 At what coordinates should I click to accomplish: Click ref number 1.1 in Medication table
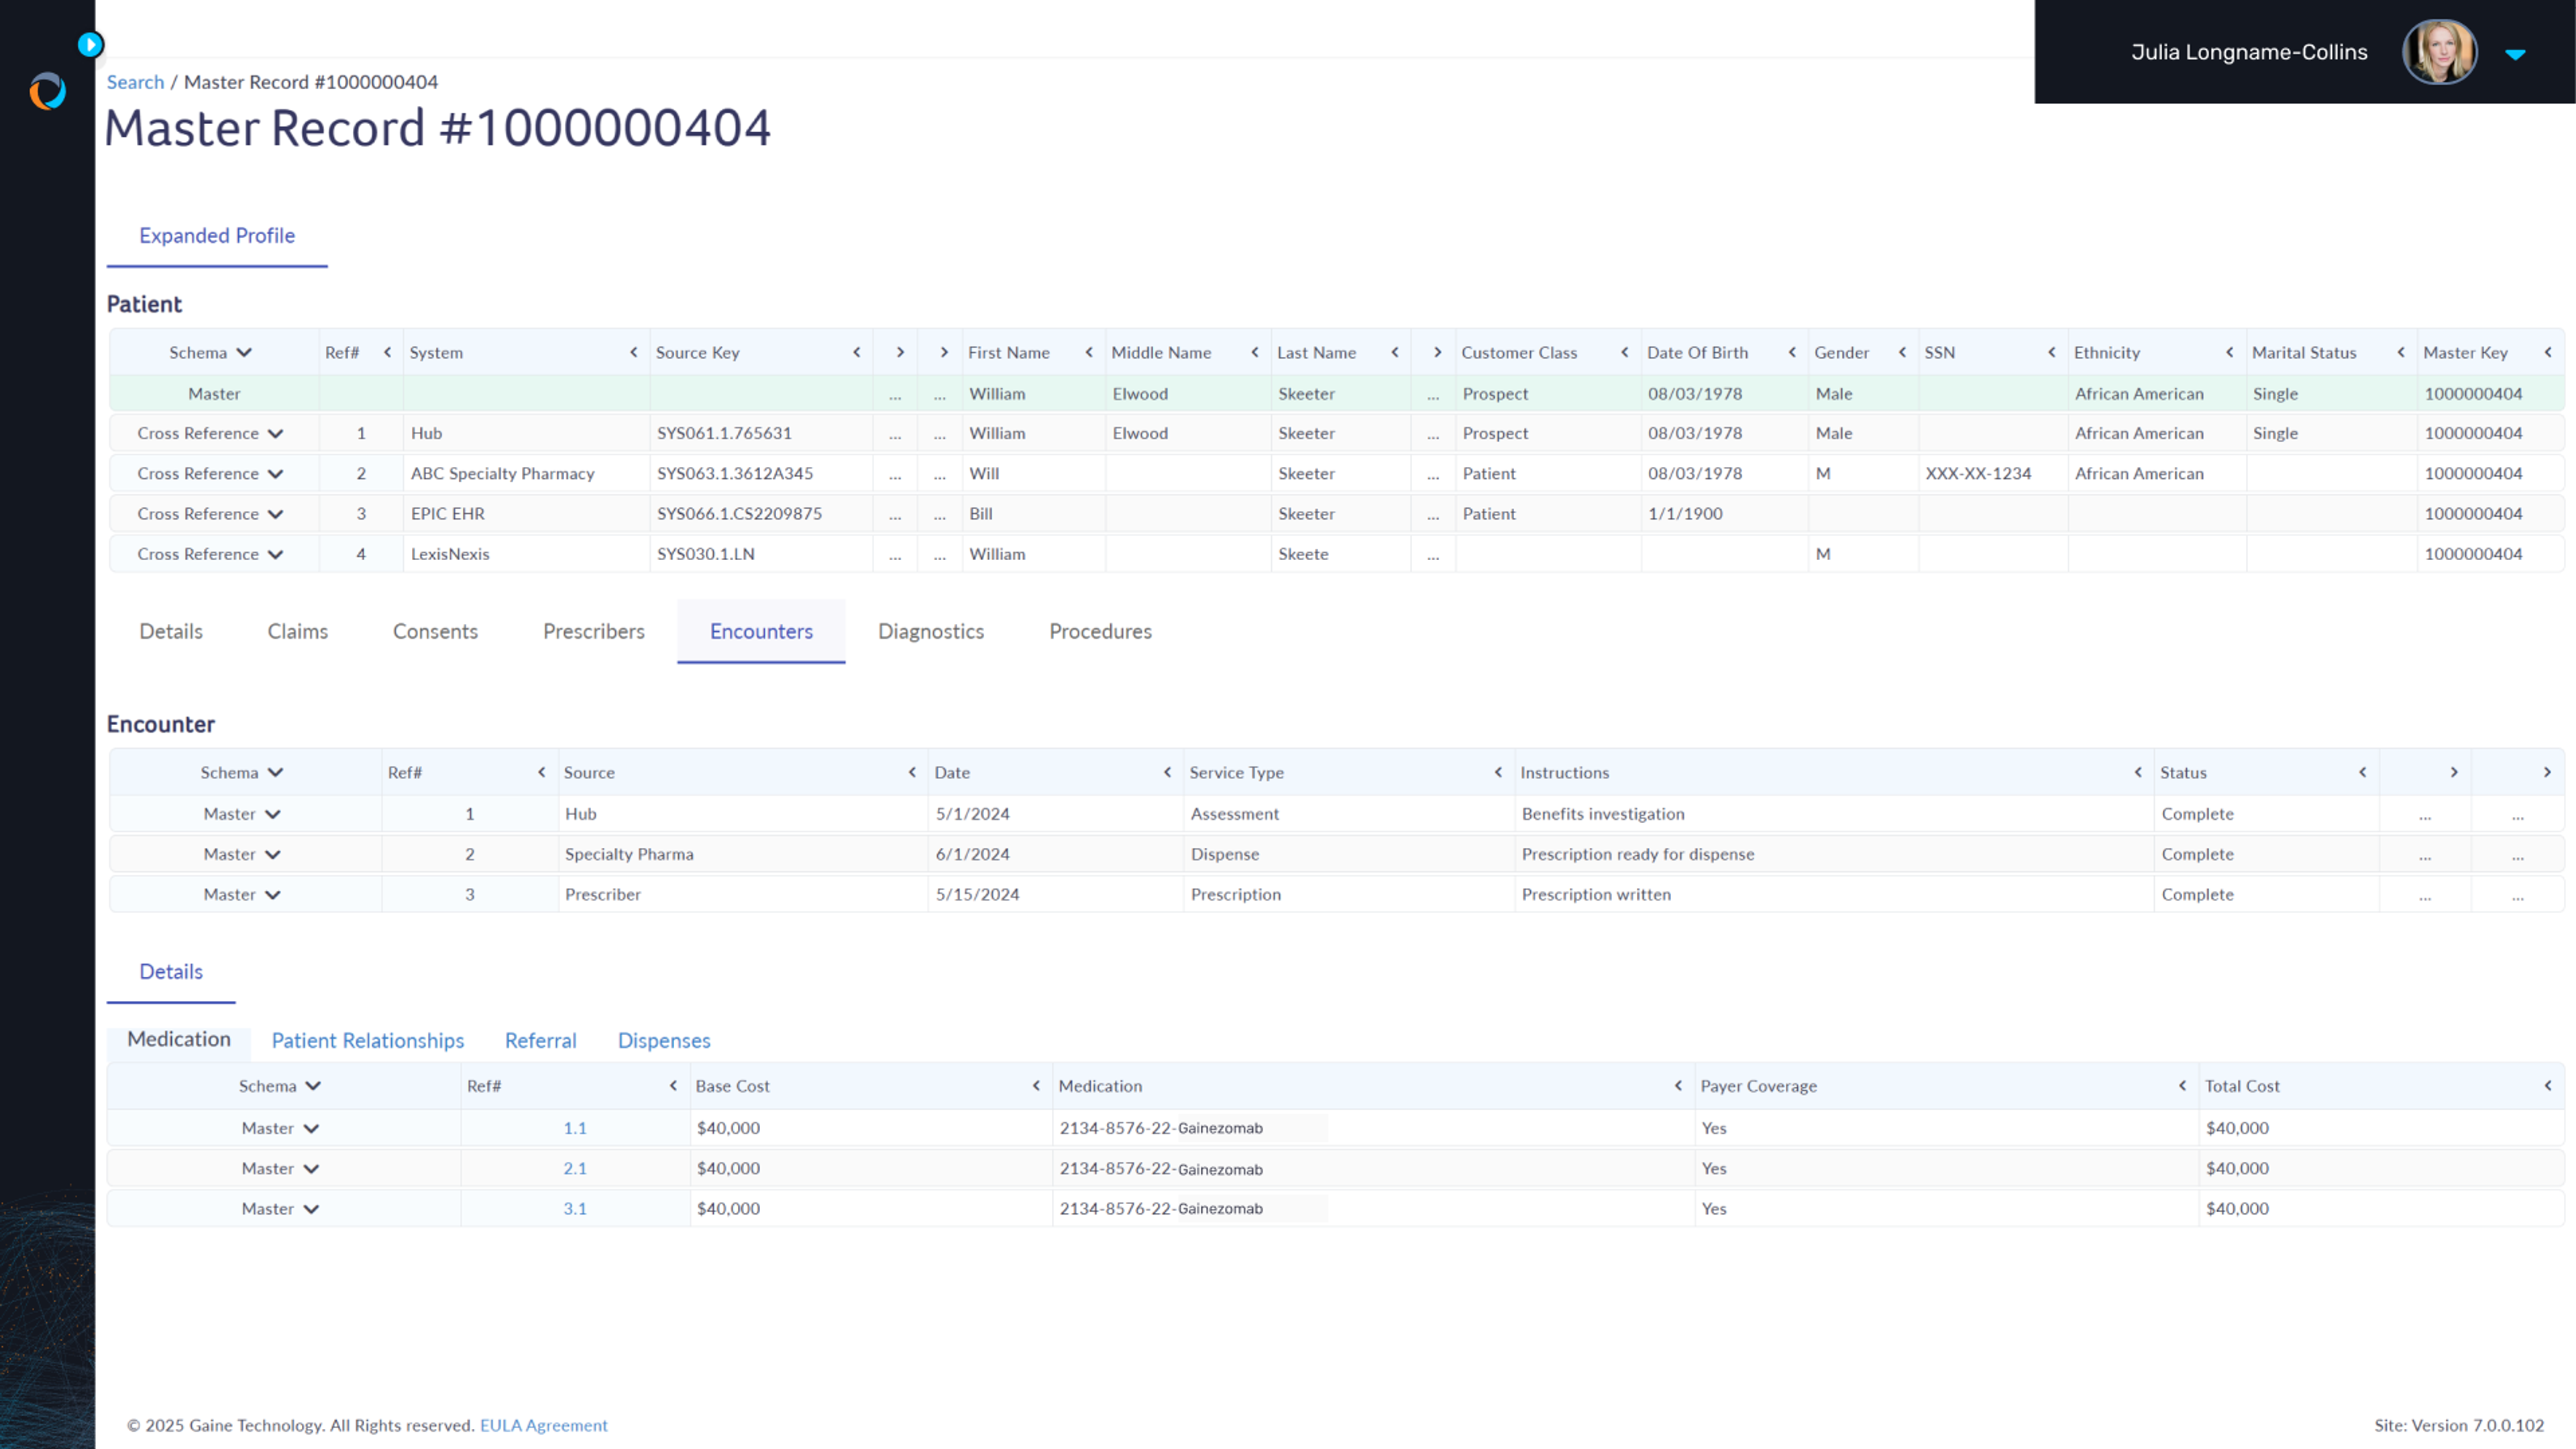coord(574,1127)
